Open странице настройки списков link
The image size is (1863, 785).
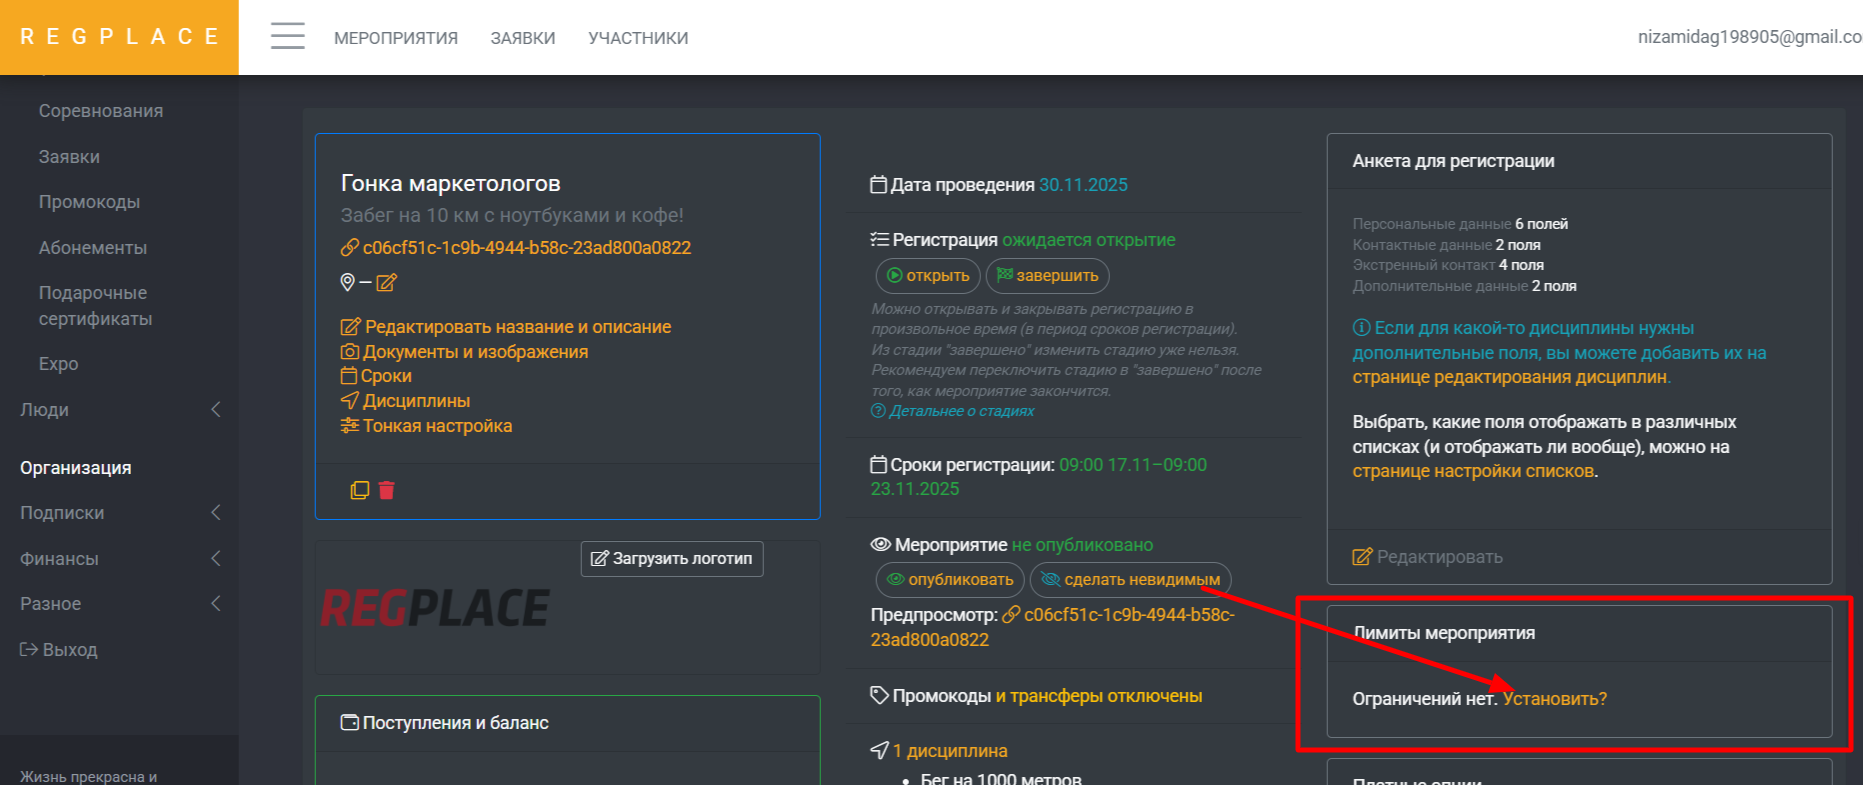pyautogui.click(x=1474, y=471)
